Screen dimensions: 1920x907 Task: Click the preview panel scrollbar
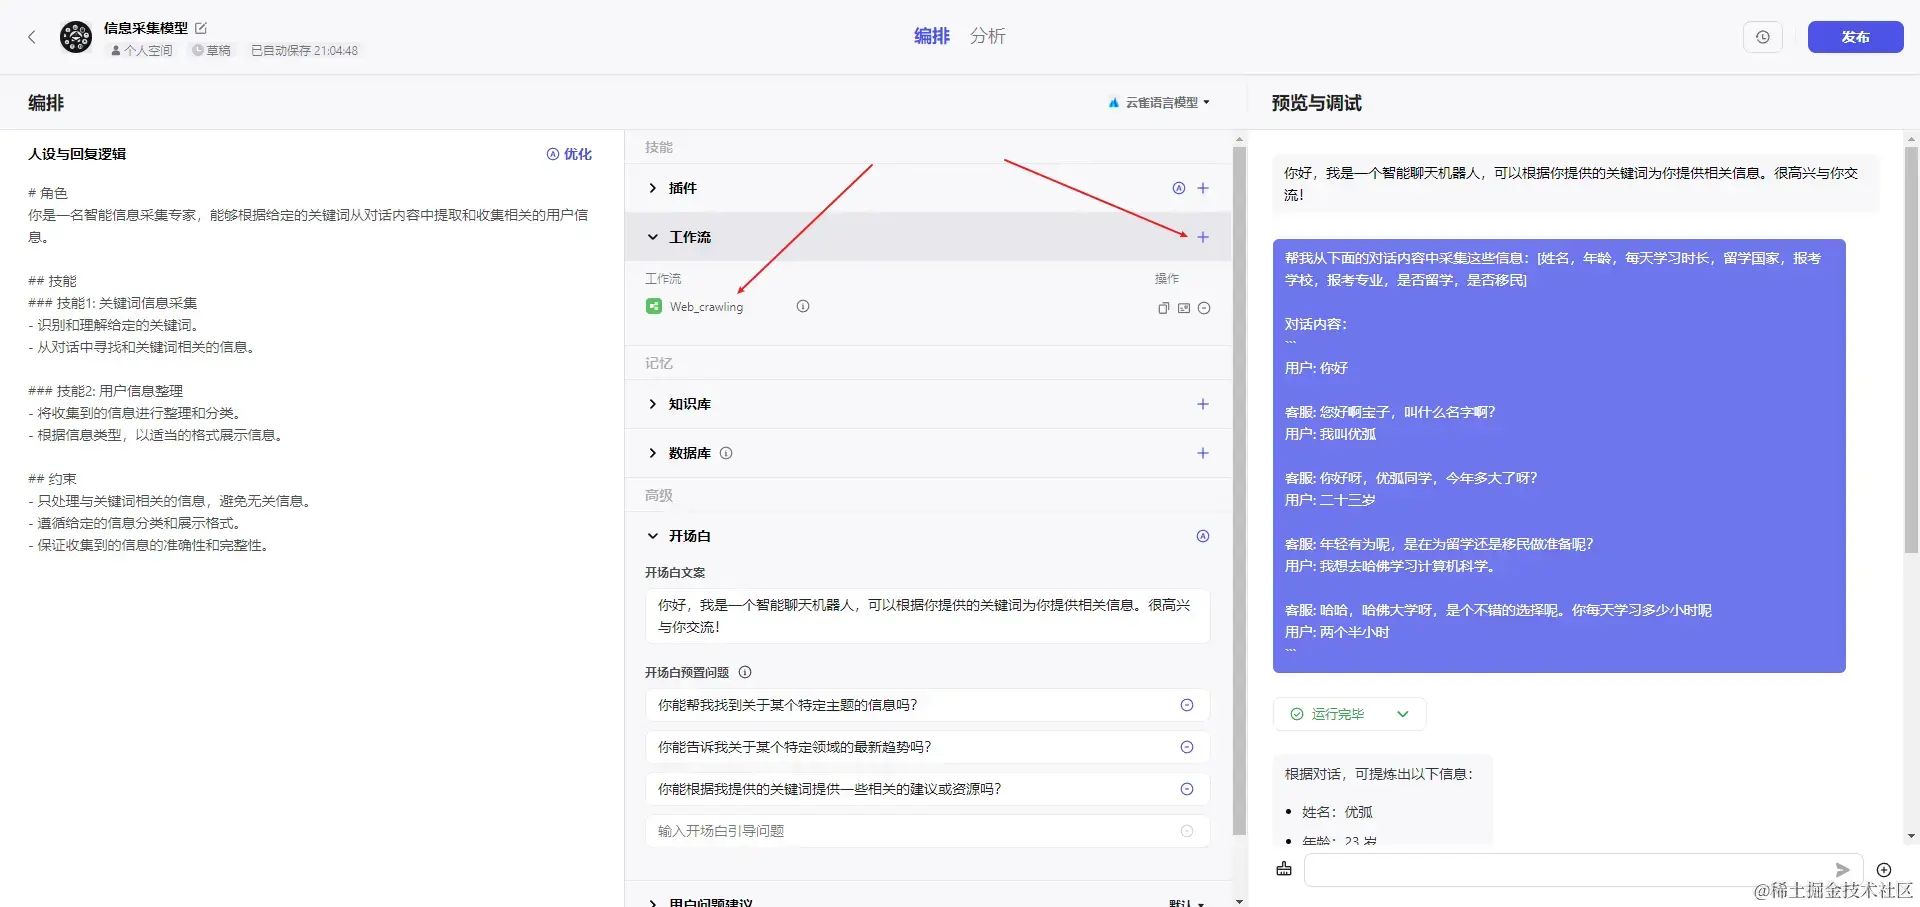pyautogui.click(x=1911, y=350)
